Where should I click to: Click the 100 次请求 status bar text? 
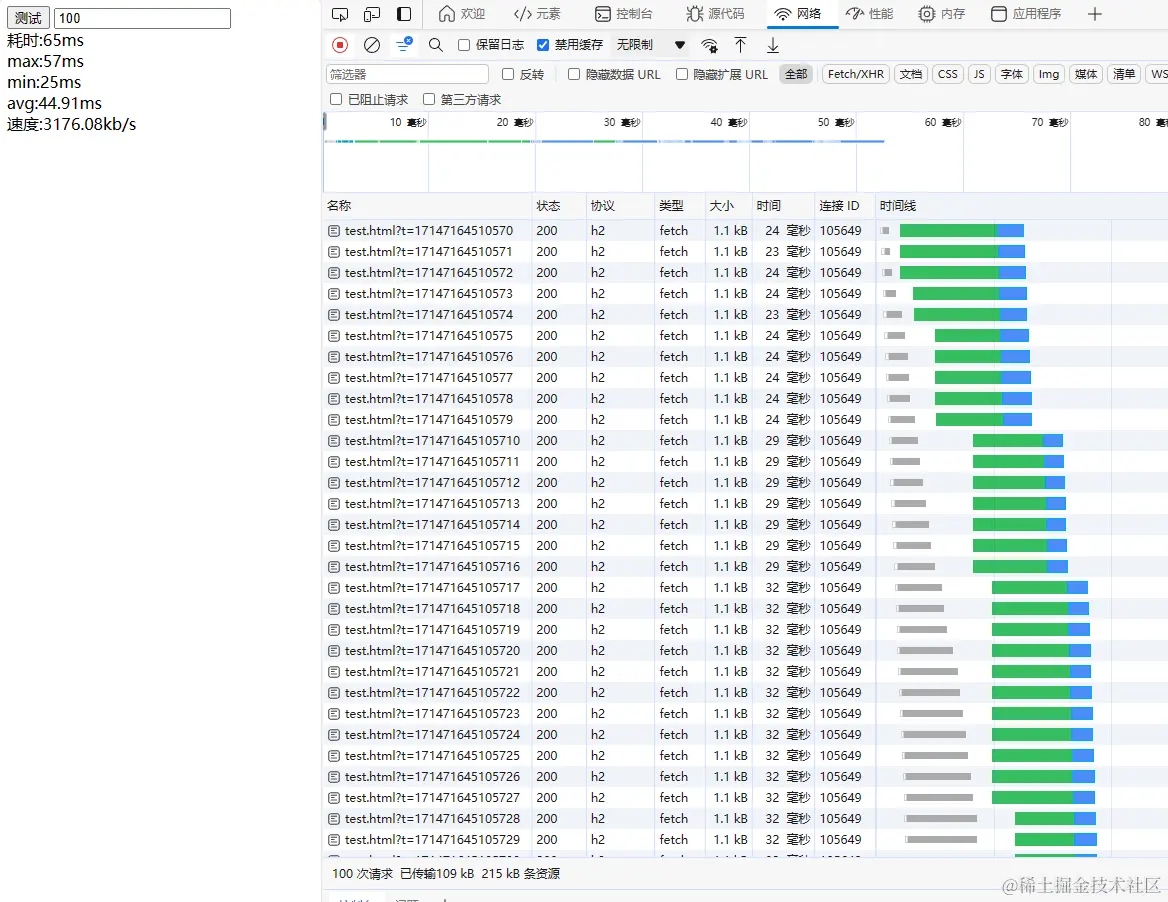[362, 874]
